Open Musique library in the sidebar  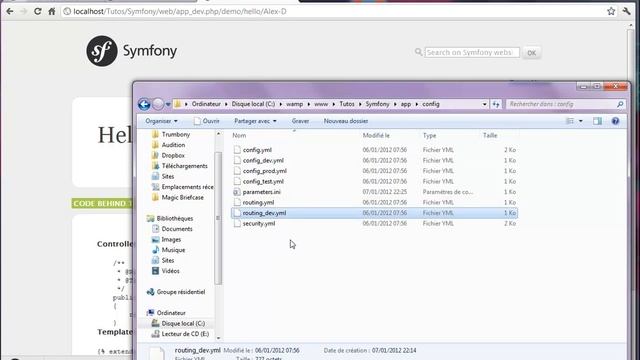(168, 250)
